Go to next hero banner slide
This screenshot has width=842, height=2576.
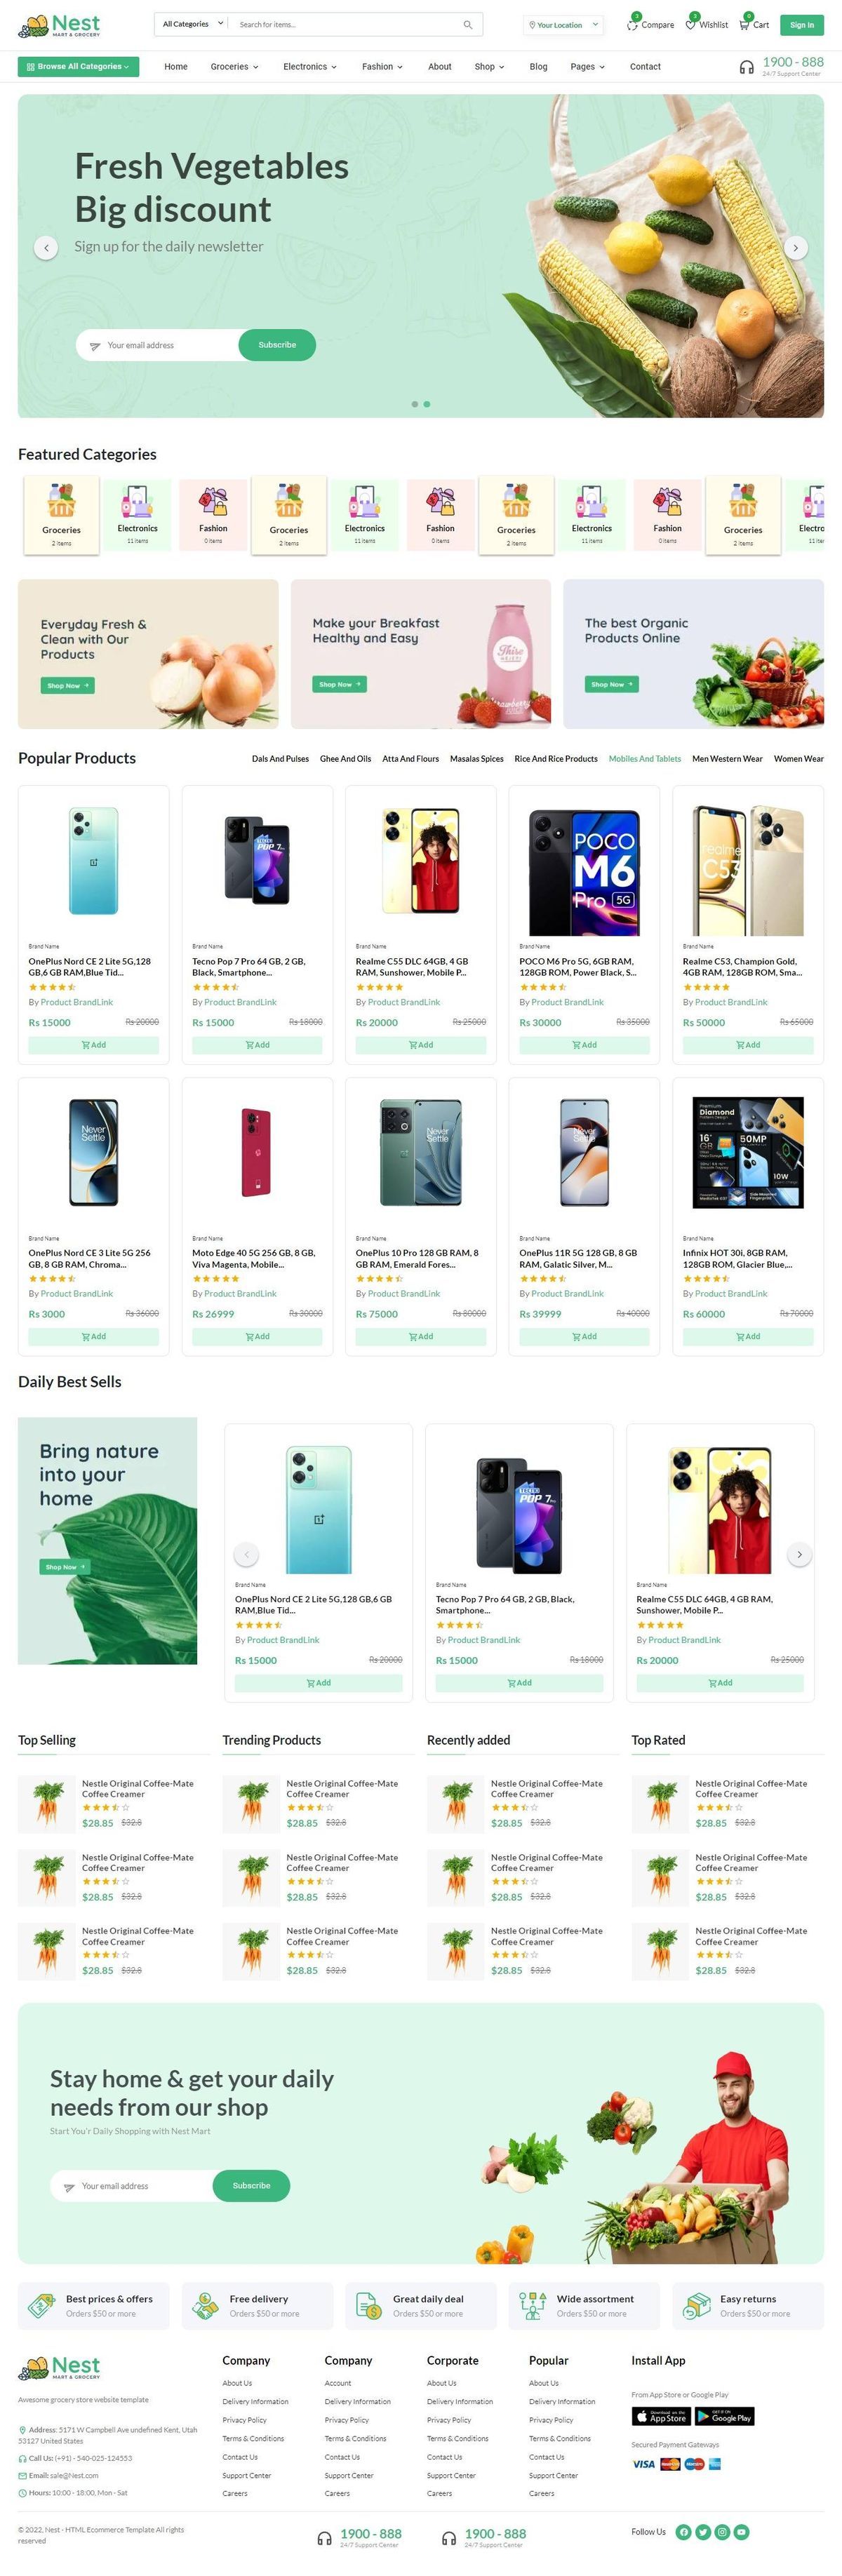[x=795, y=247]
